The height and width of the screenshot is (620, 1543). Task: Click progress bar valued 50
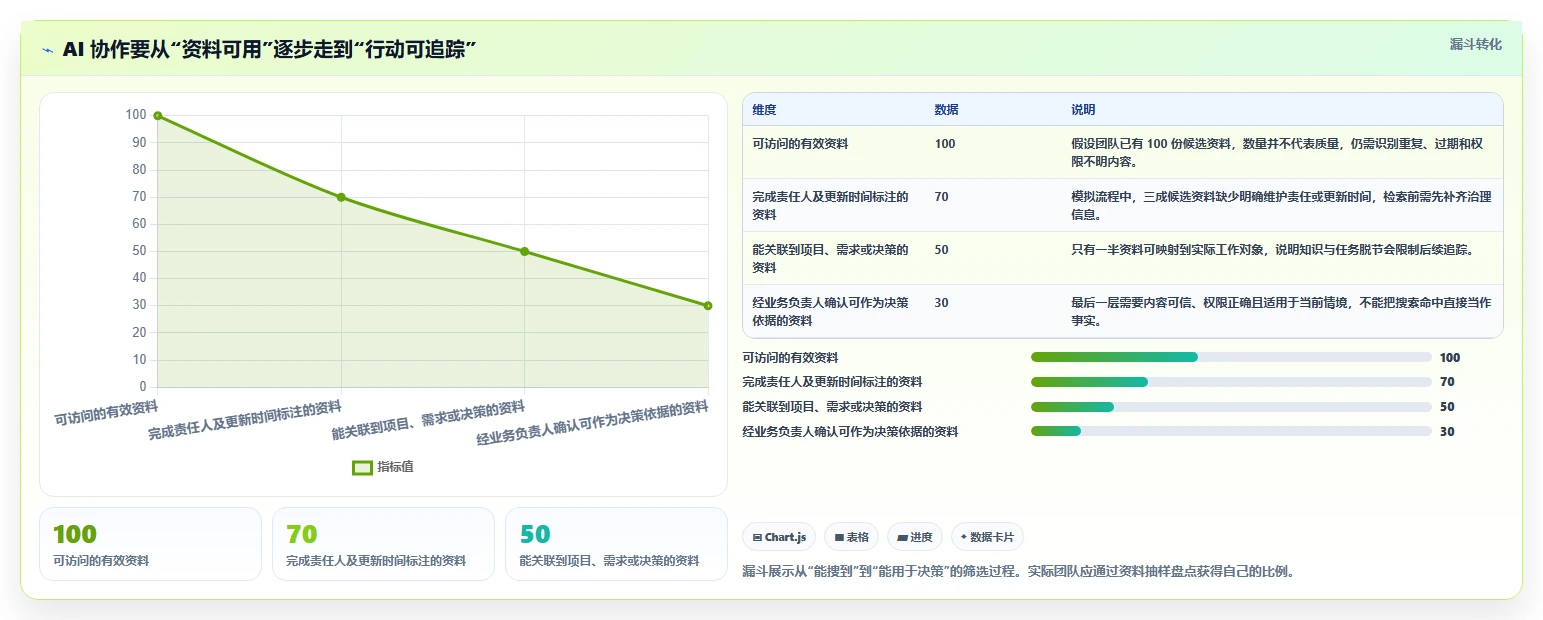coord(1231,407)
